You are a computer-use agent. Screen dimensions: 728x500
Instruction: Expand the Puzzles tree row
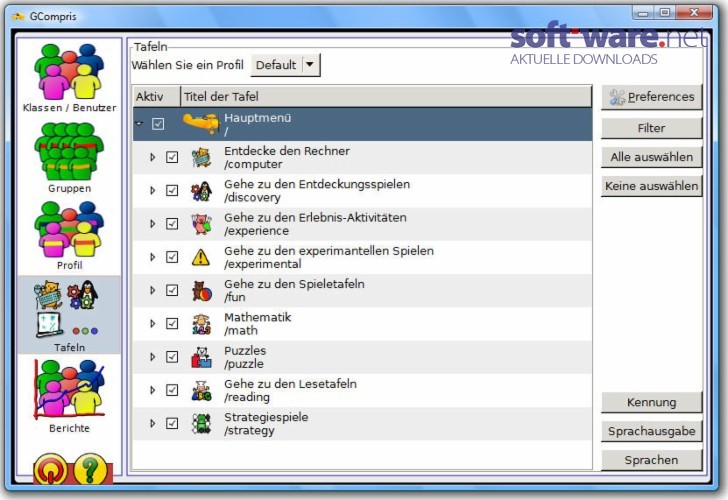tap(152, 357)
